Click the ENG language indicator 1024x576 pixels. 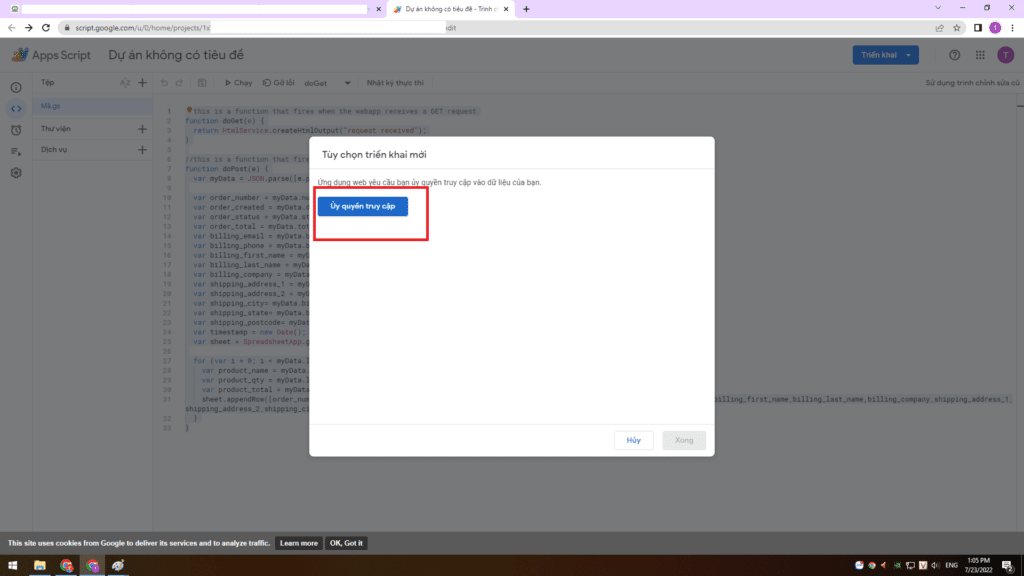click(x=951, y=566)
